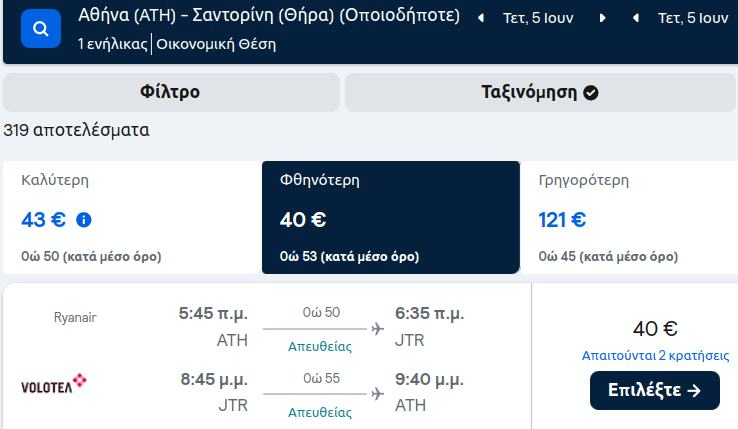Select the Γρηγορότερη sorting tab
Viewport: 738px width, 429px height.
click(x=629, y=218)
